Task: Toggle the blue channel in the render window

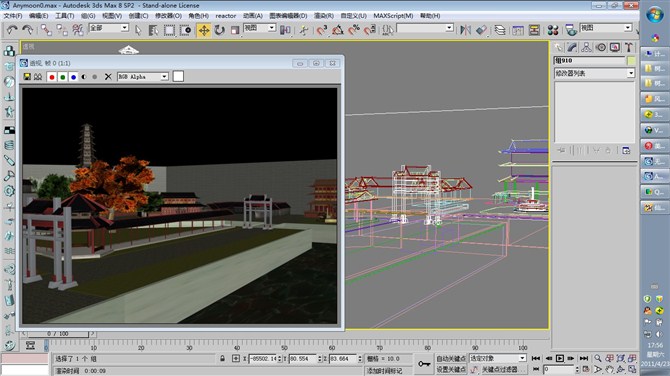Action: [x=73, y=77]
